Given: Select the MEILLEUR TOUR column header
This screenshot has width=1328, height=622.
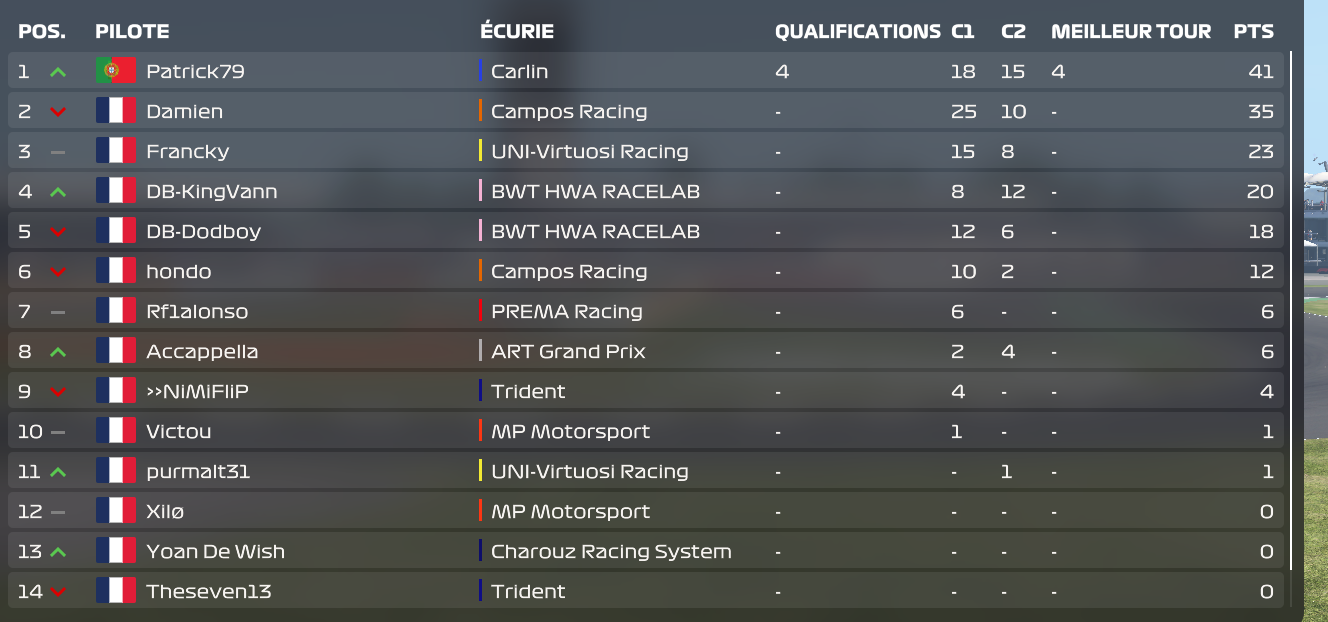Looking at the screenshot, I should [1131, 32].
